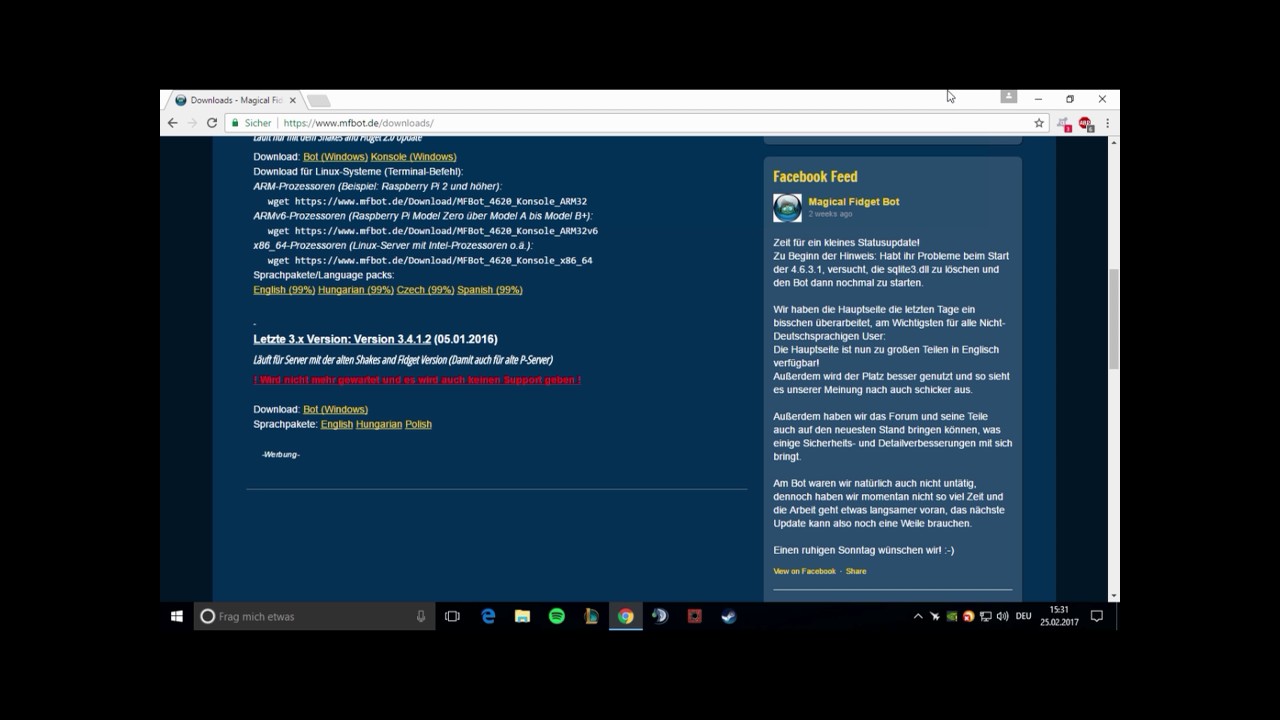Screen dimensions: 1280x720
Task: Click the Share link in the Facebook feed
Action: pos(856,571)
